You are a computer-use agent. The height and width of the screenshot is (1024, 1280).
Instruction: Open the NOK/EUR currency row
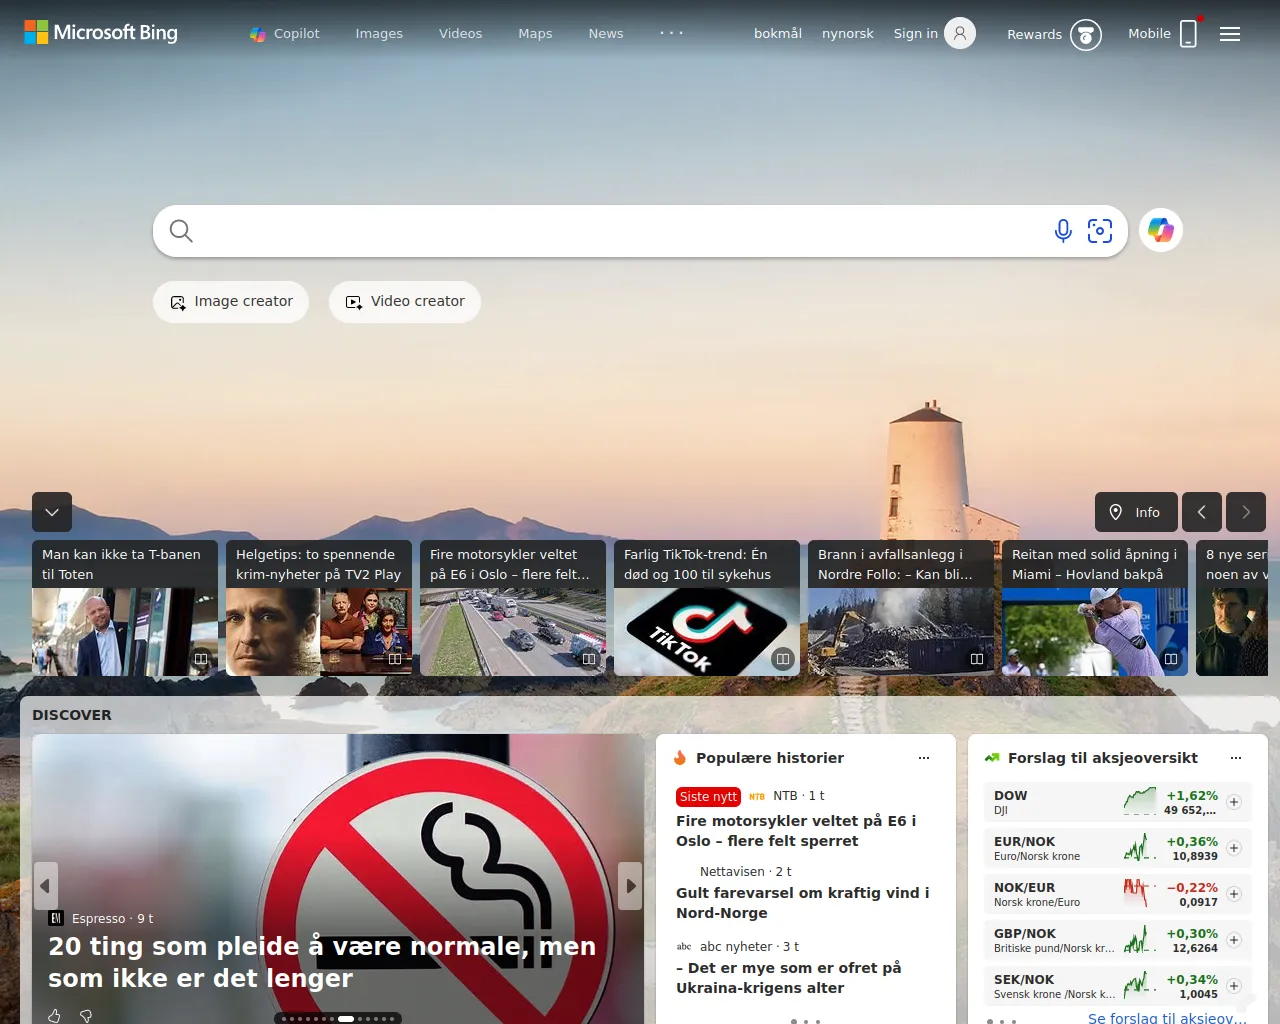[x=1118, y=894]
